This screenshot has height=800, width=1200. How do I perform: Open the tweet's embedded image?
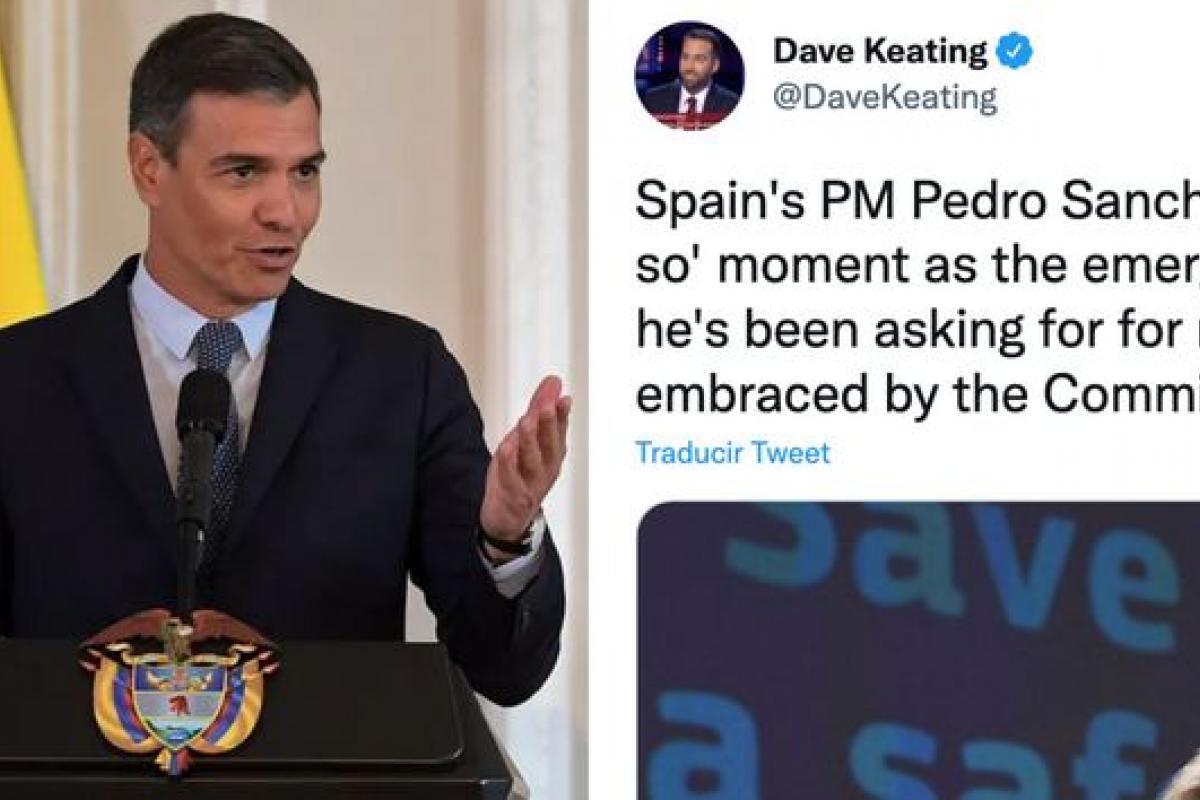point(918,651)
